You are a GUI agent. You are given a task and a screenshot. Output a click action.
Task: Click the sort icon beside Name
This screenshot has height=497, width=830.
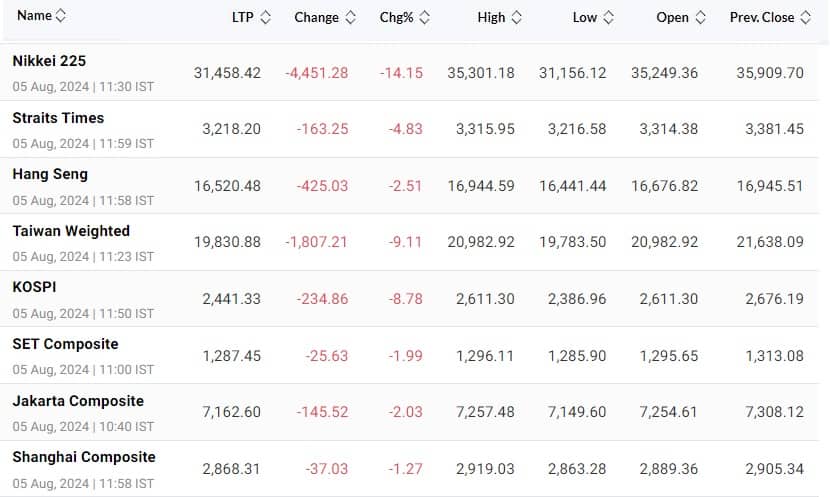pos(61,16)
